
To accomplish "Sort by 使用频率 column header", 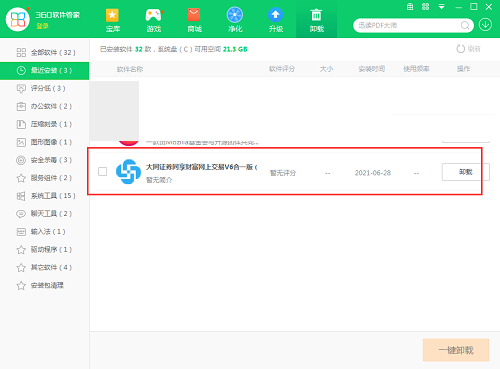I will click(x=416, y=69).
